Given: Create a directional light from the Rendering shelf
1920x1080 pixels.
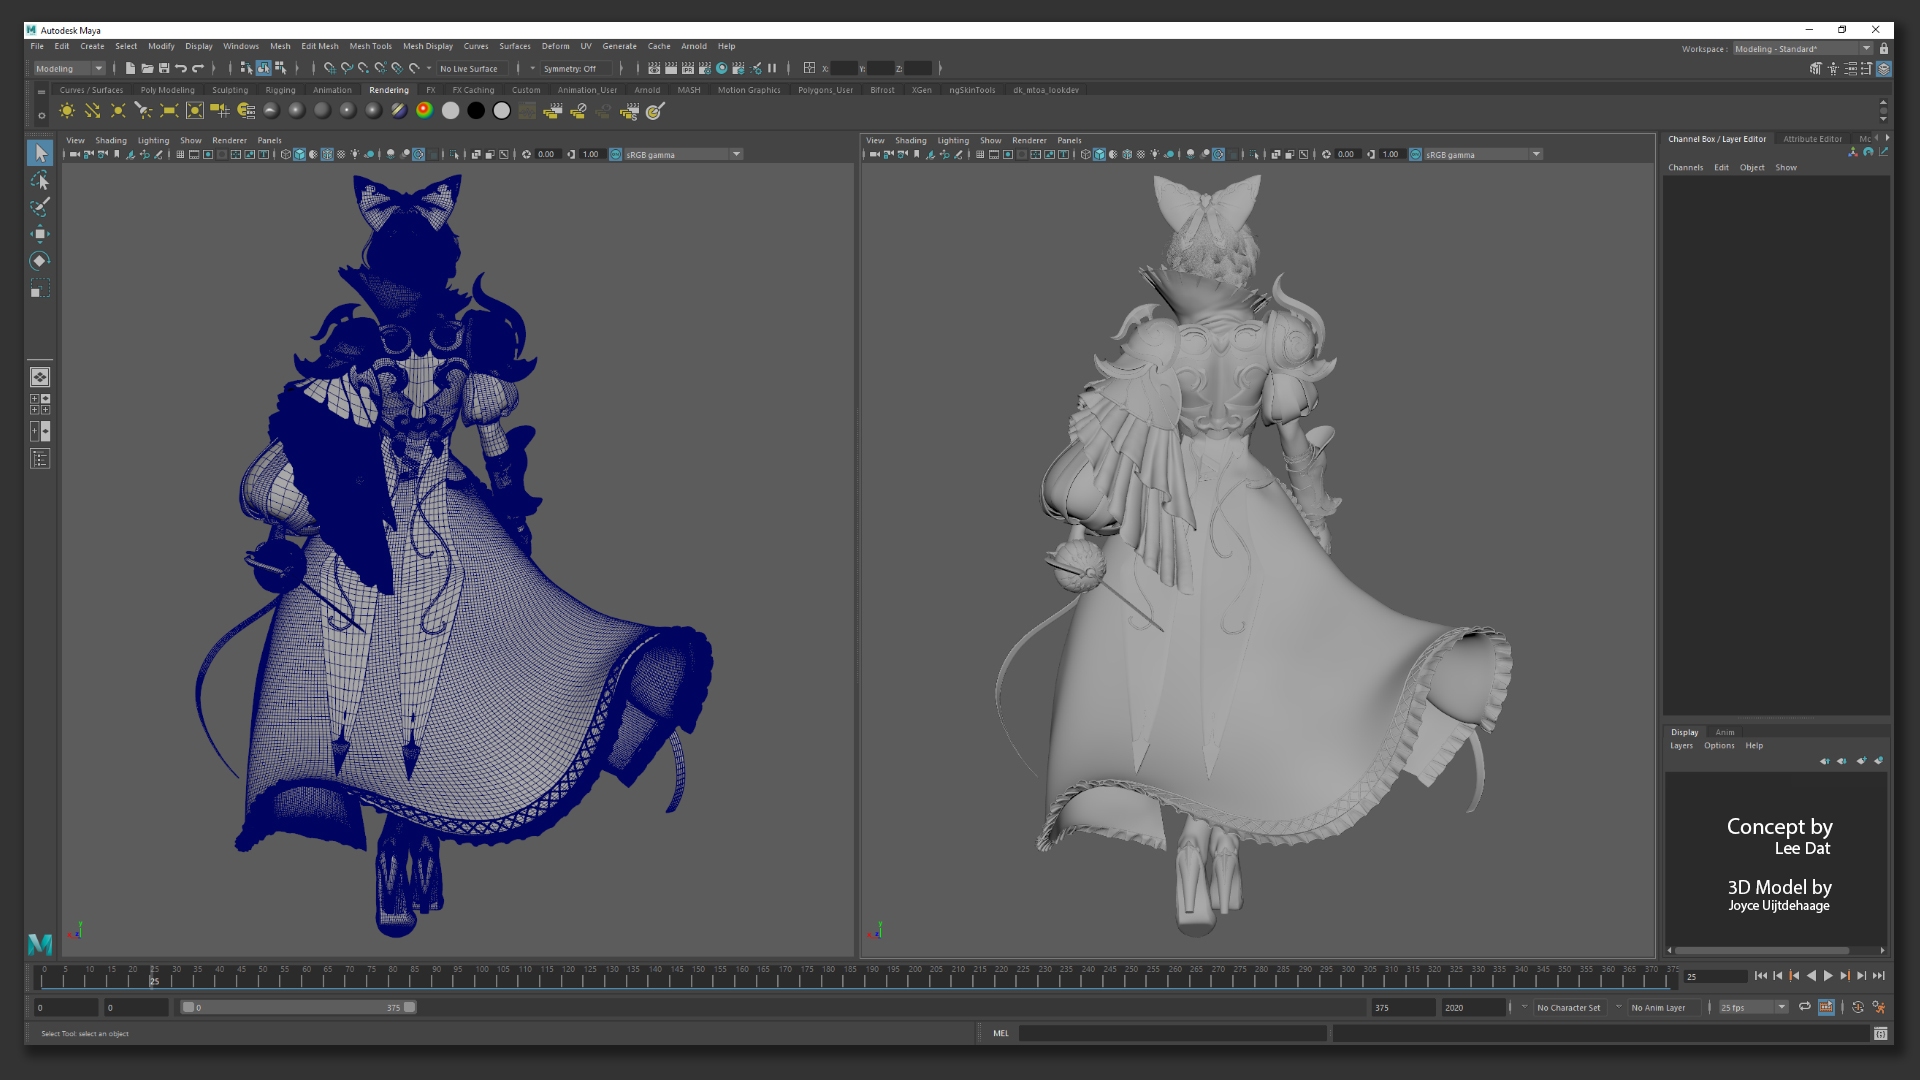Looking at the screenshot, I should pos(92,111).
